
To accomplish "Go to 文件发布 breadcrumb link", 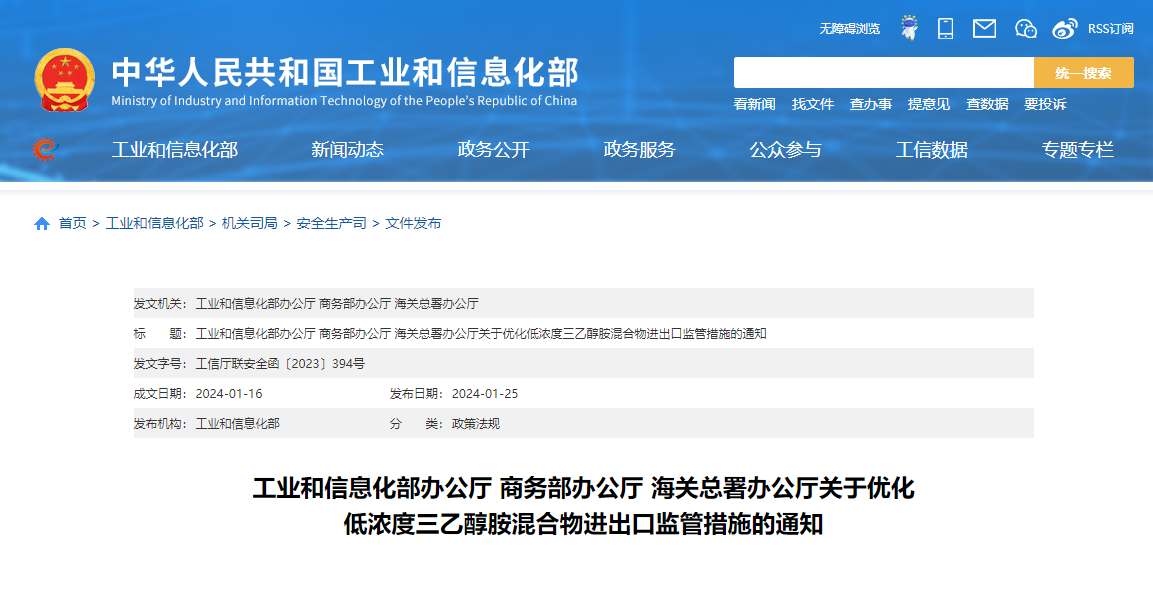I will click(413, 224).
